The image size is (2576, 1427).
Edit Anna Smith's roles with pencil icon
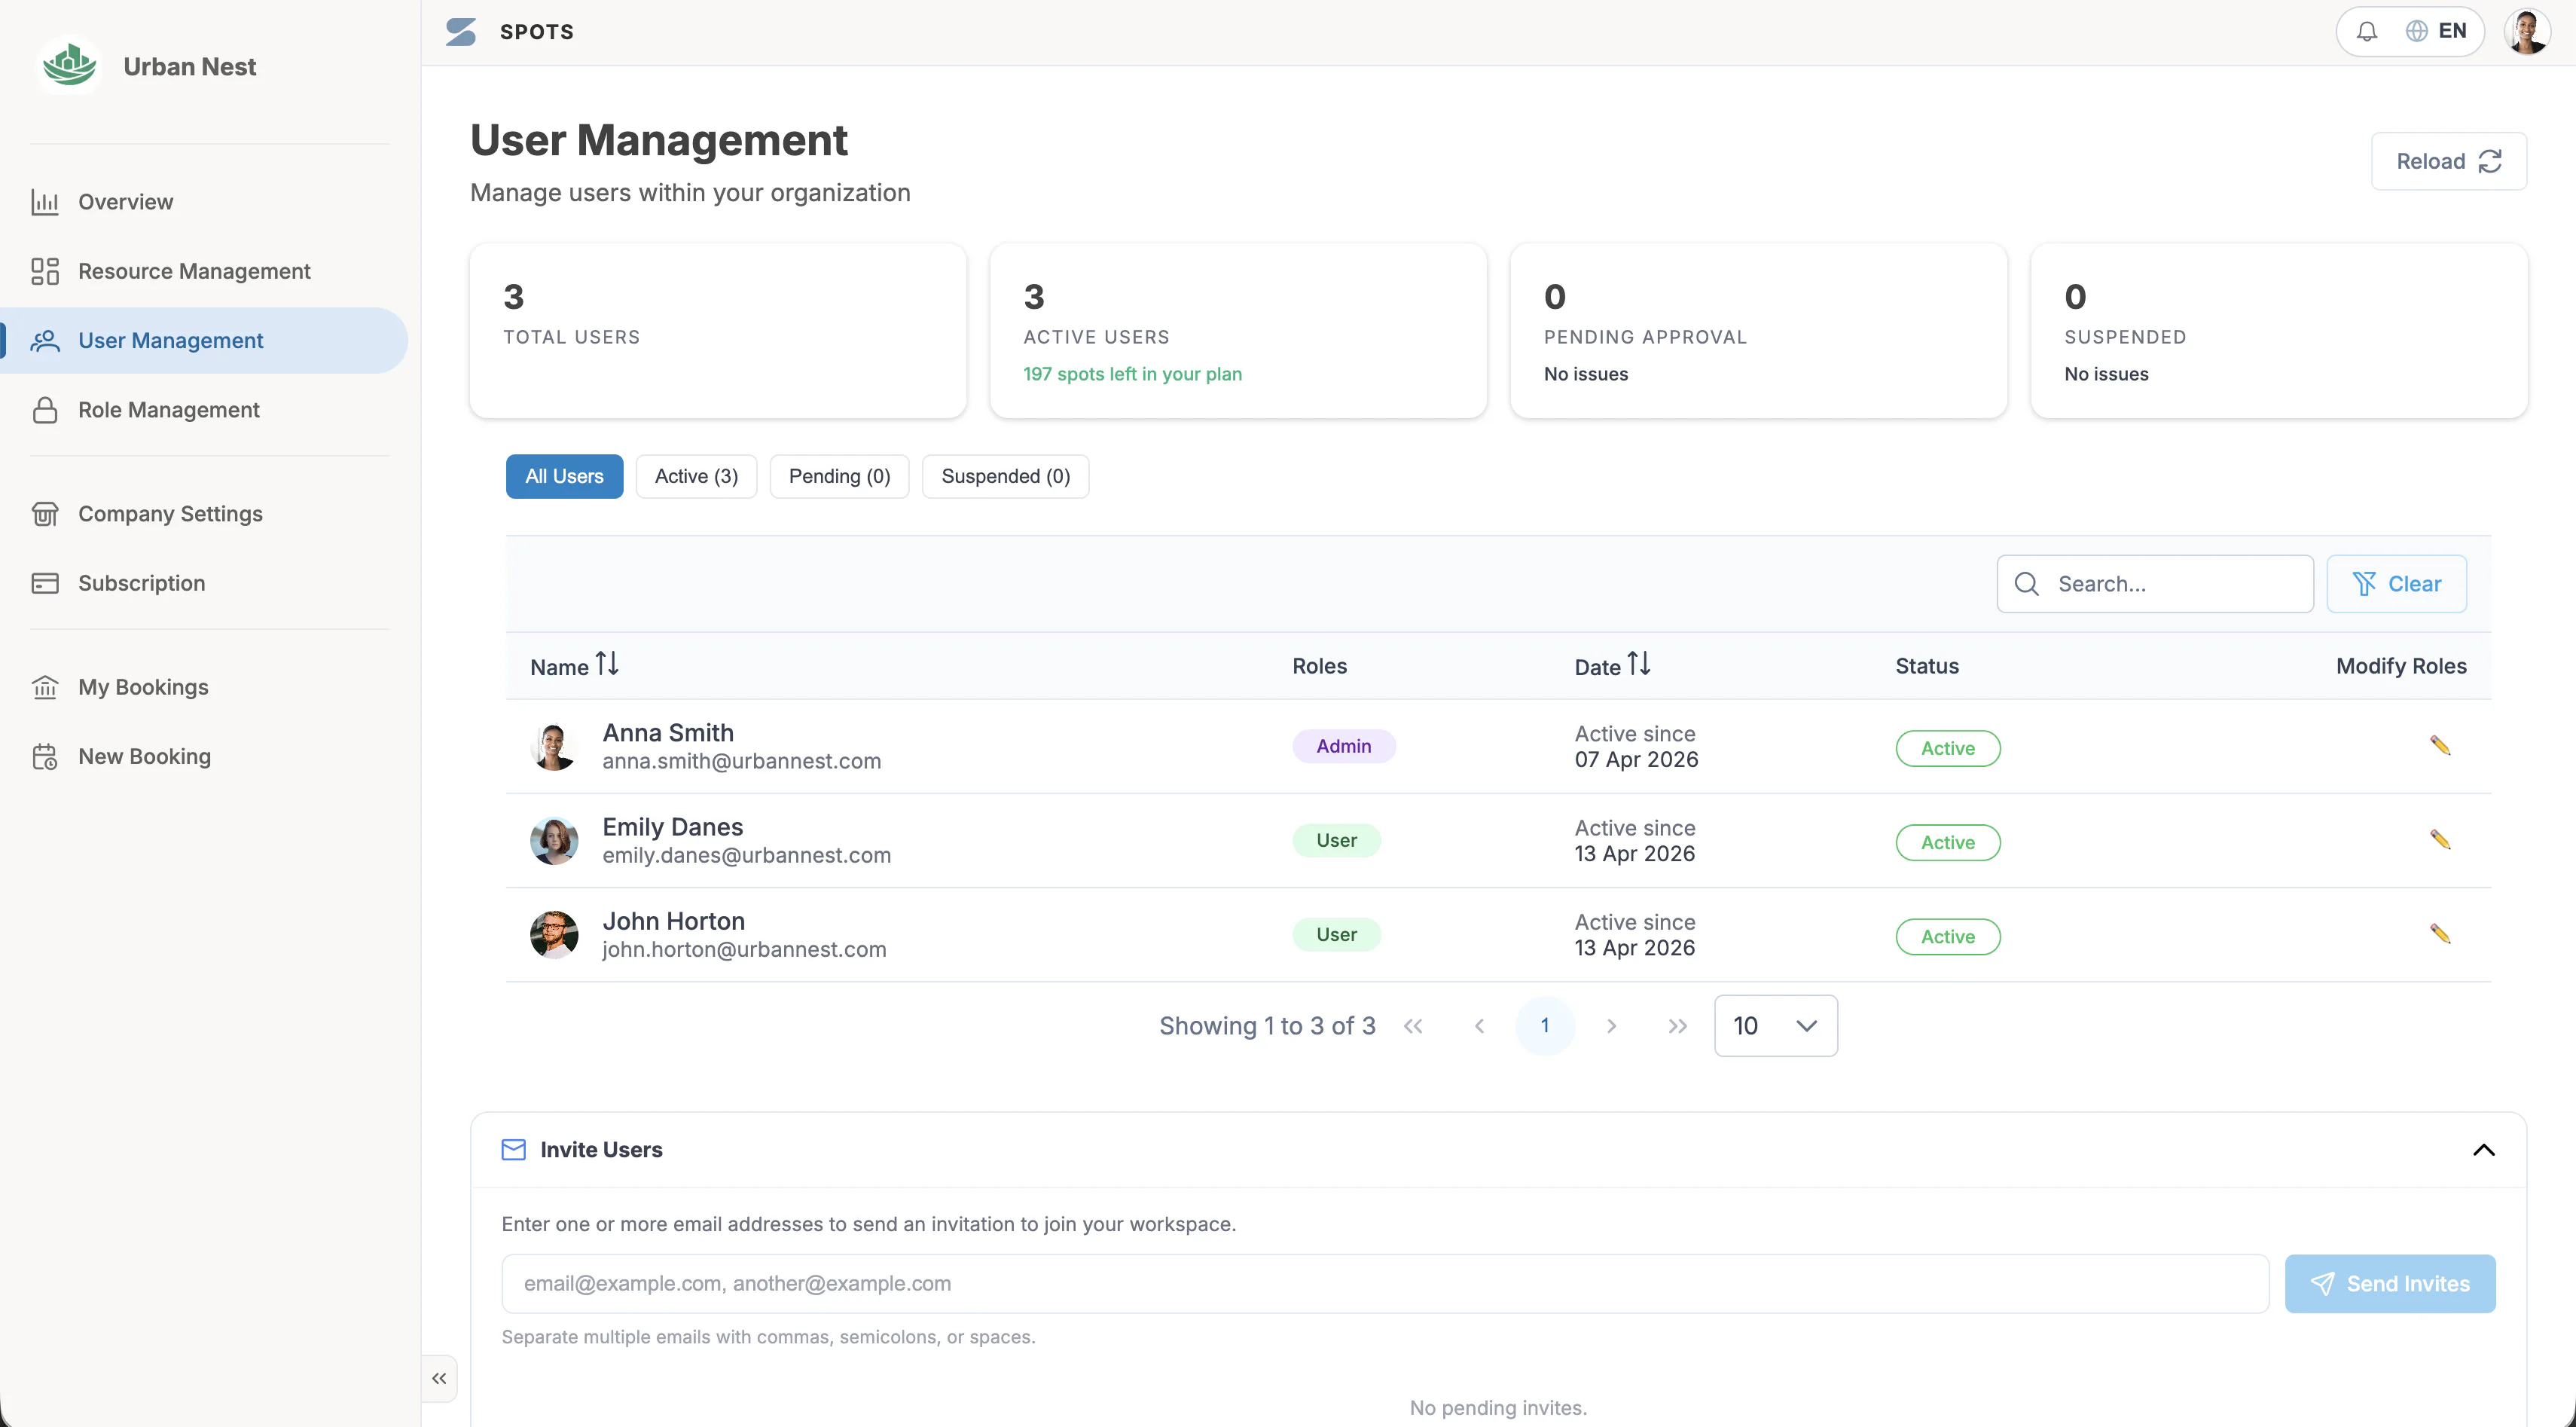point(2440,746)
